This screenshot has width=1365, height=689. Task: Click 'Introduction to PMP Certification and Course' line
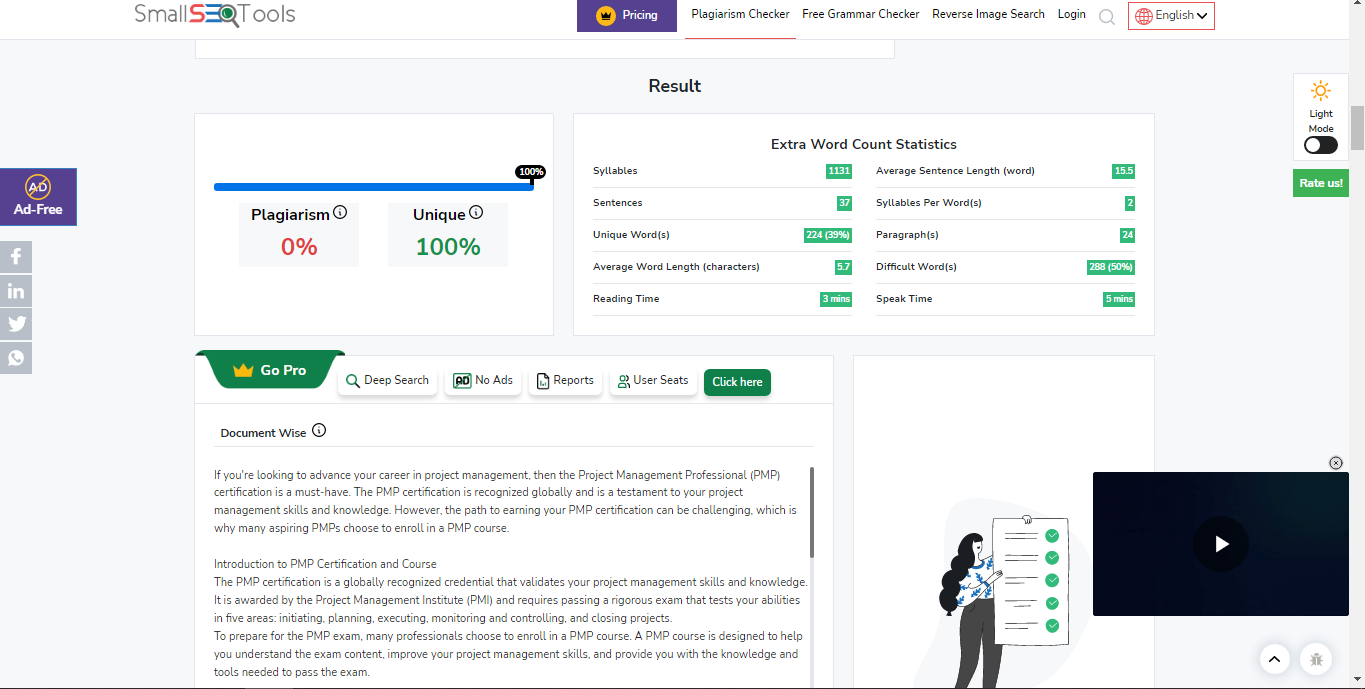pos(325,564)
